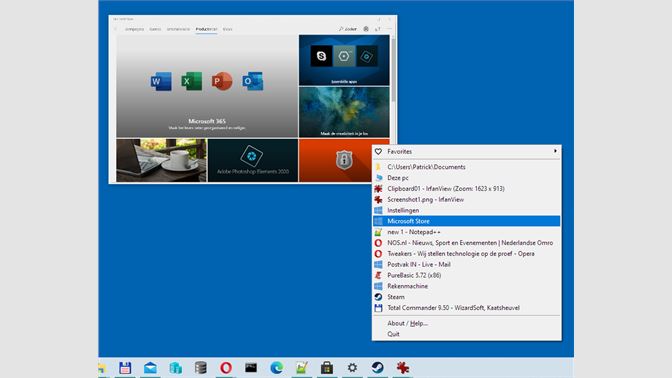Open the coffee cup and newspaper tile

(x=162, y=160)
